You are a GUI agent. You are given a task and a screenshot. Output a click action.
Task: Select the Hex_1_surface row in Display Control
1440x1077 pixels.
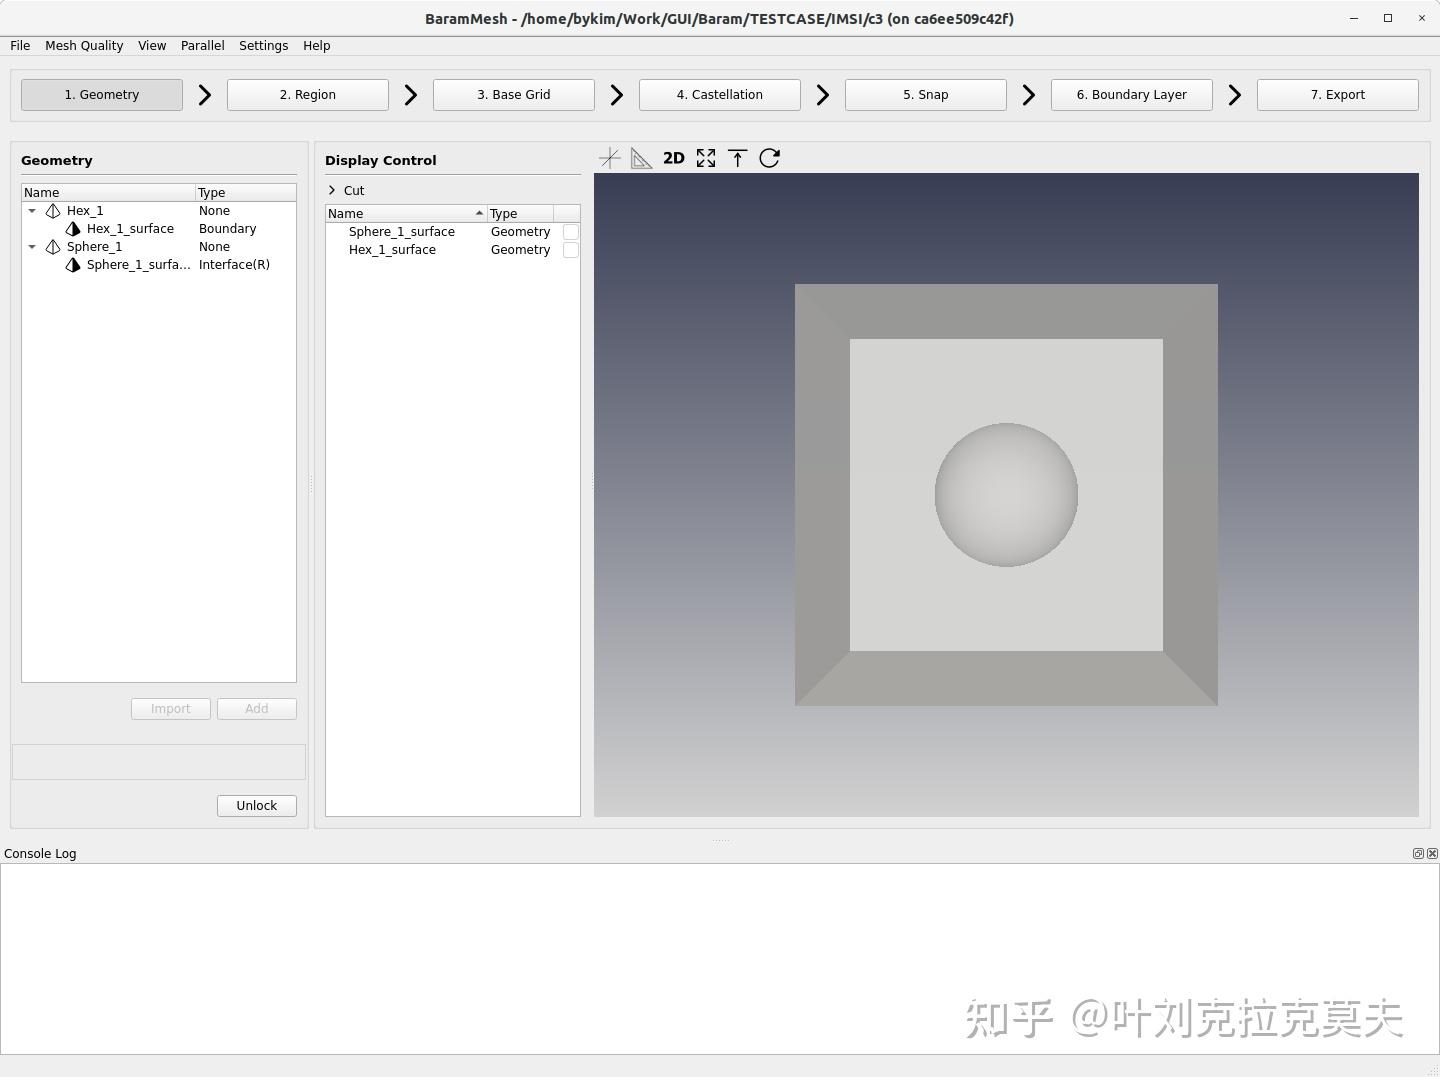[453, 250]
